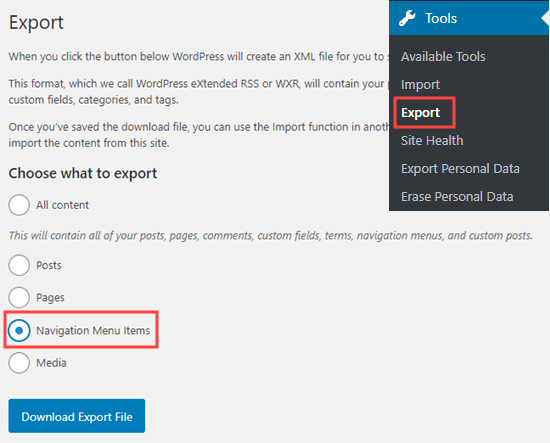Choose the Posts radio button

tap(19, 265)
